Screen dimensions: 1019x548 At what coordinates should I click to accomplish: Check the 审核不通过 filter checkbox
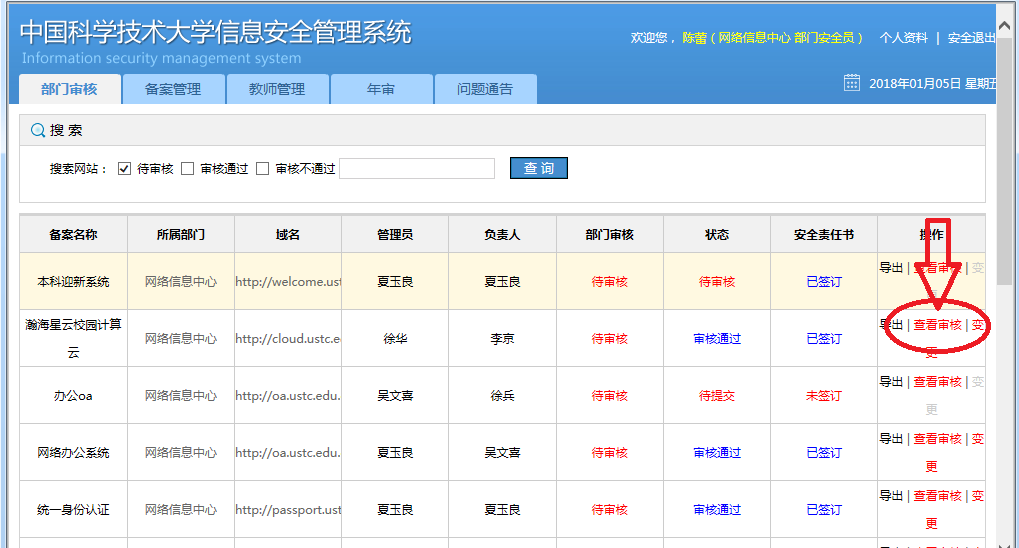click(263, 168)
